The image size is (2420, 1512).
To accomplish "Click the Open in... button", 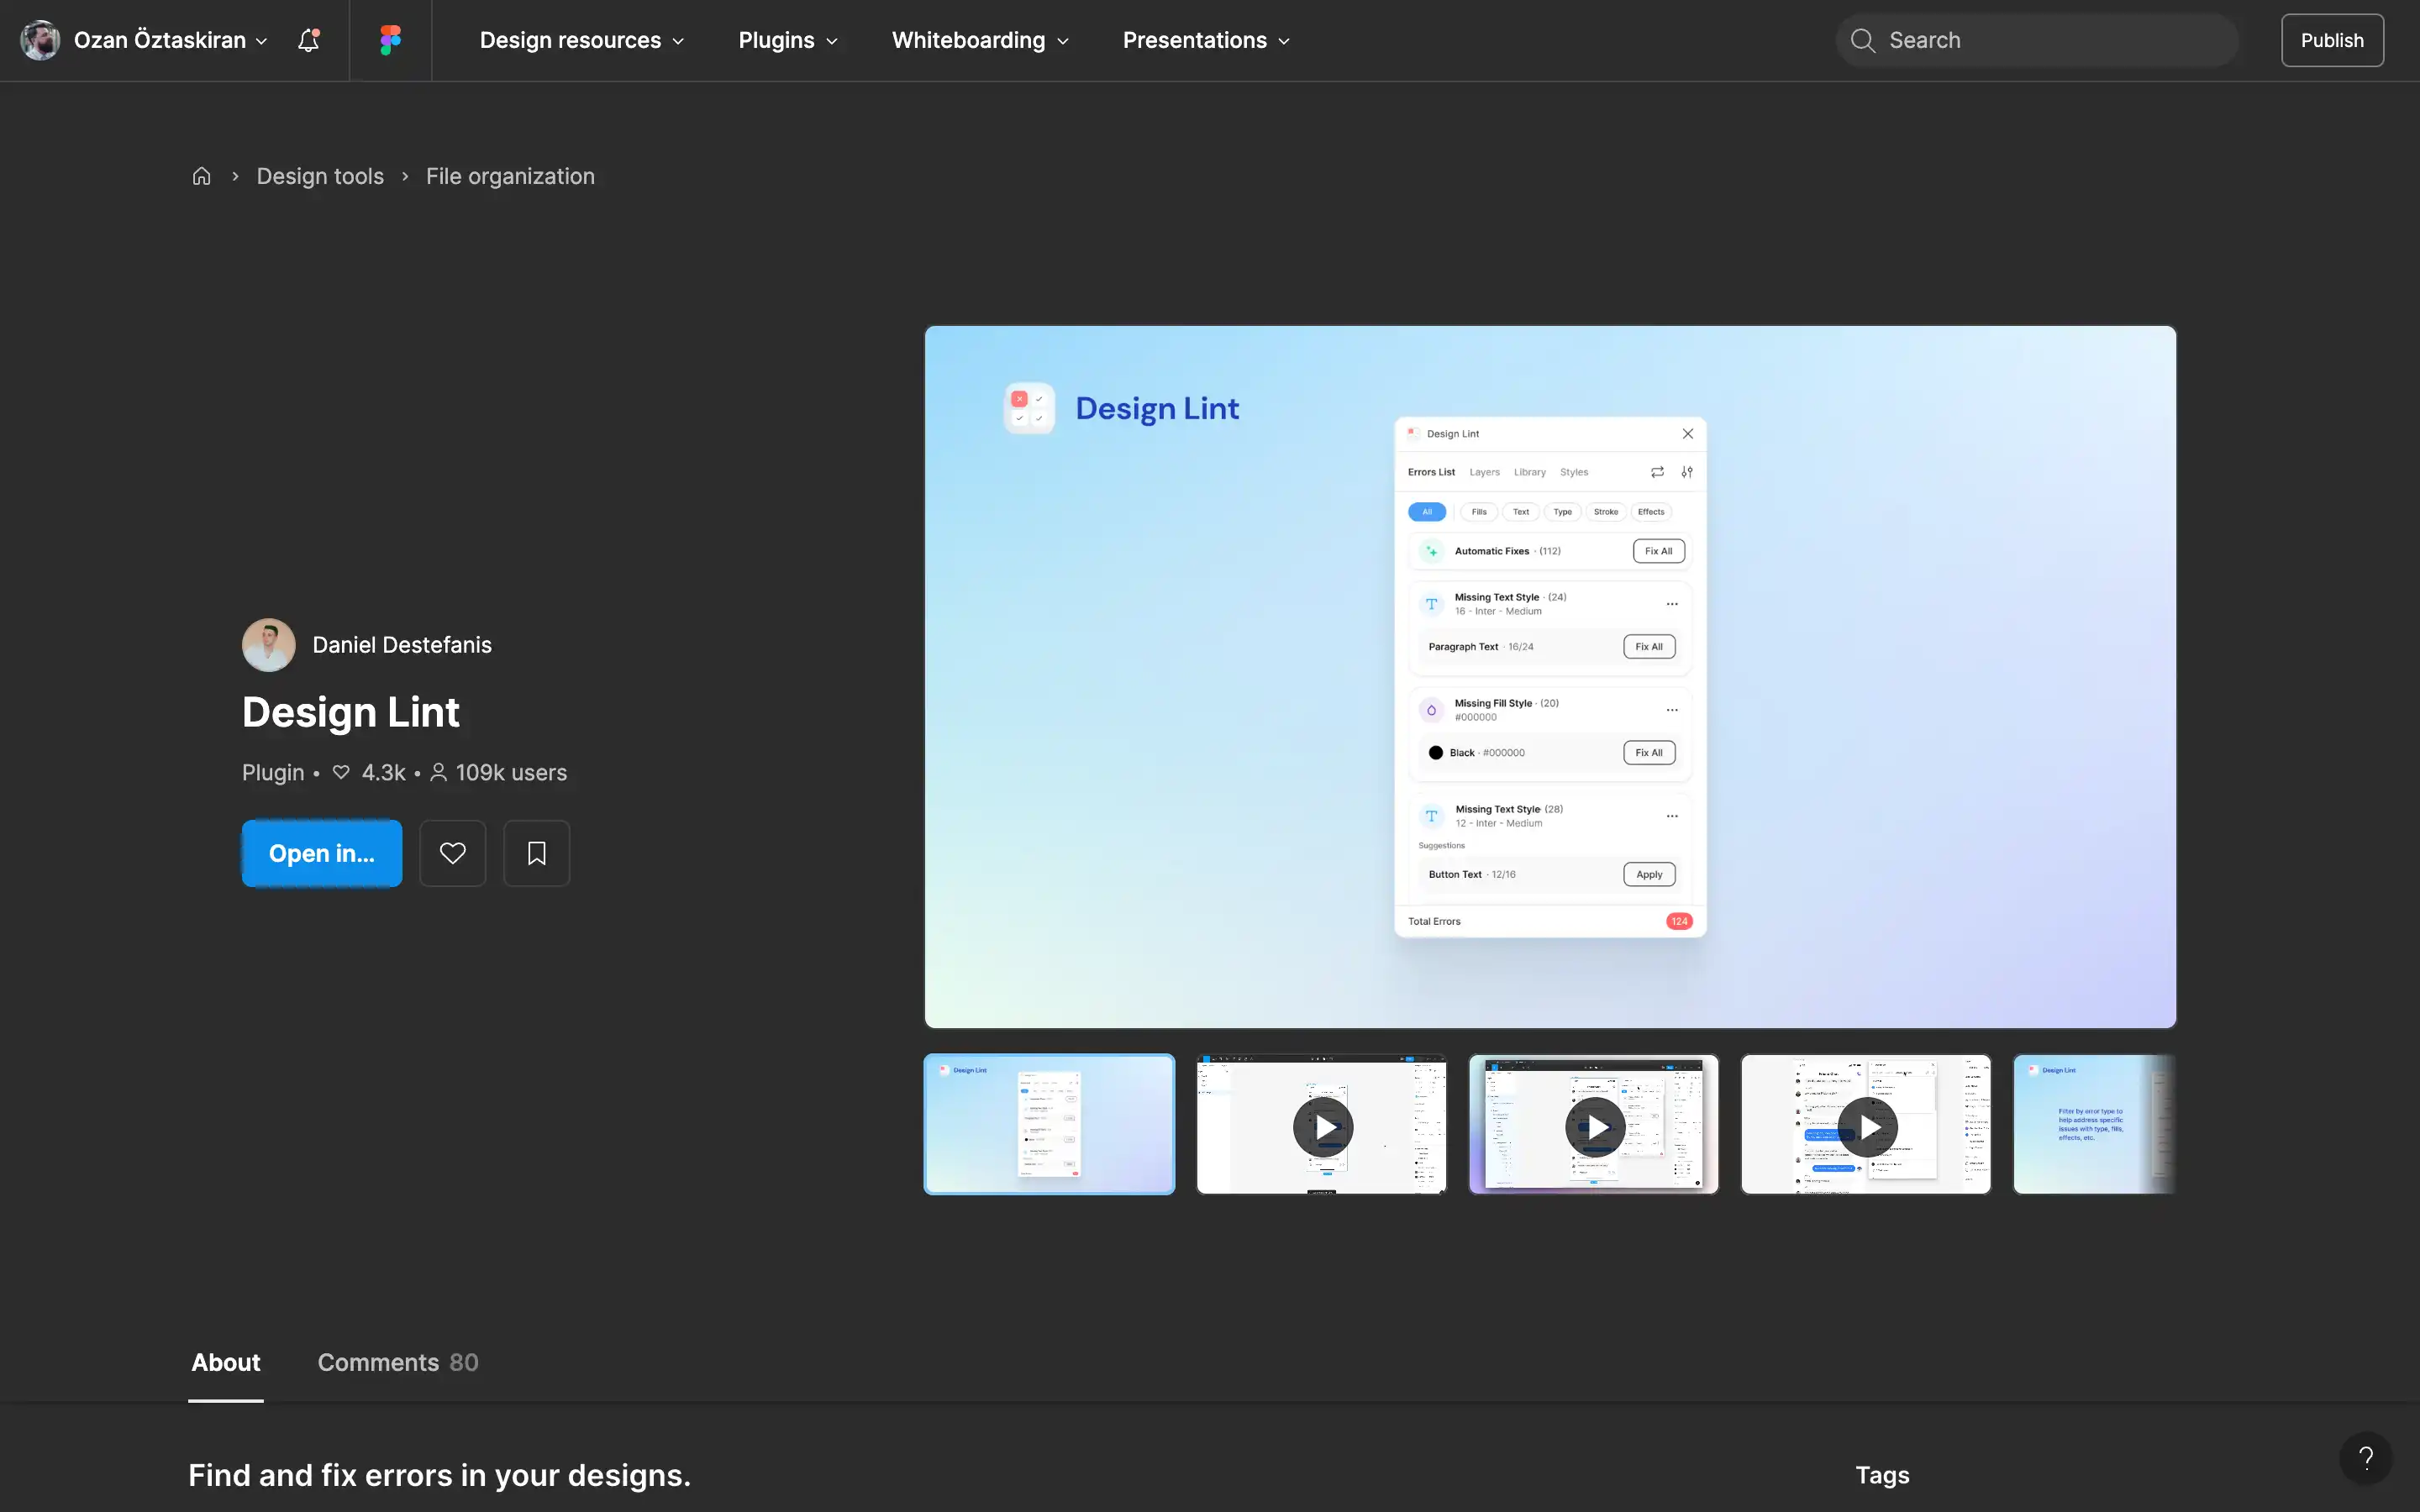I will [x=322, y=853].
